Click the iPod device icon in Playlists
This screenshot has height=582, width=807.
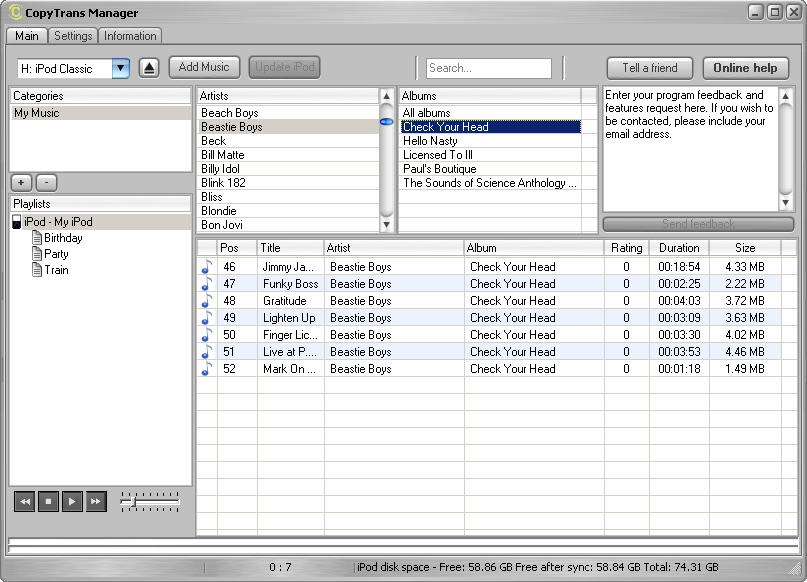(x=16, y=222)
